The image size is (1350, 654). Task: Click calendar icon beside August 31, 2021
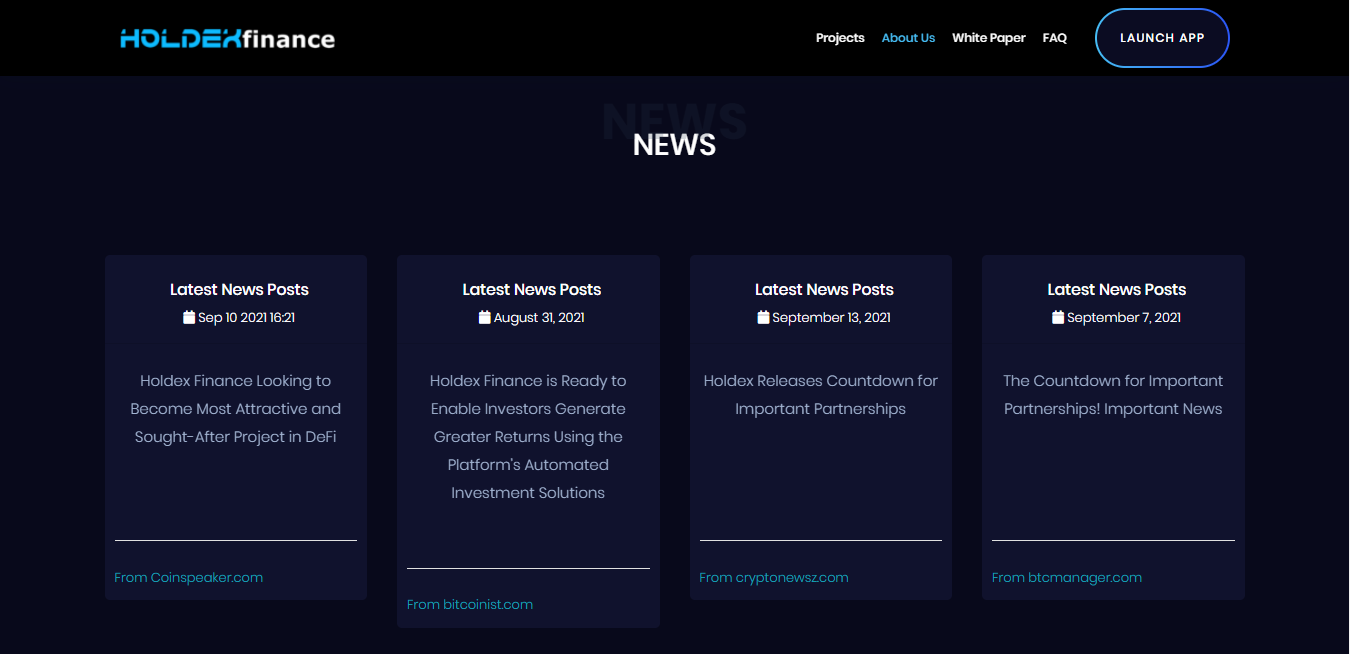(x=485, y=317)
